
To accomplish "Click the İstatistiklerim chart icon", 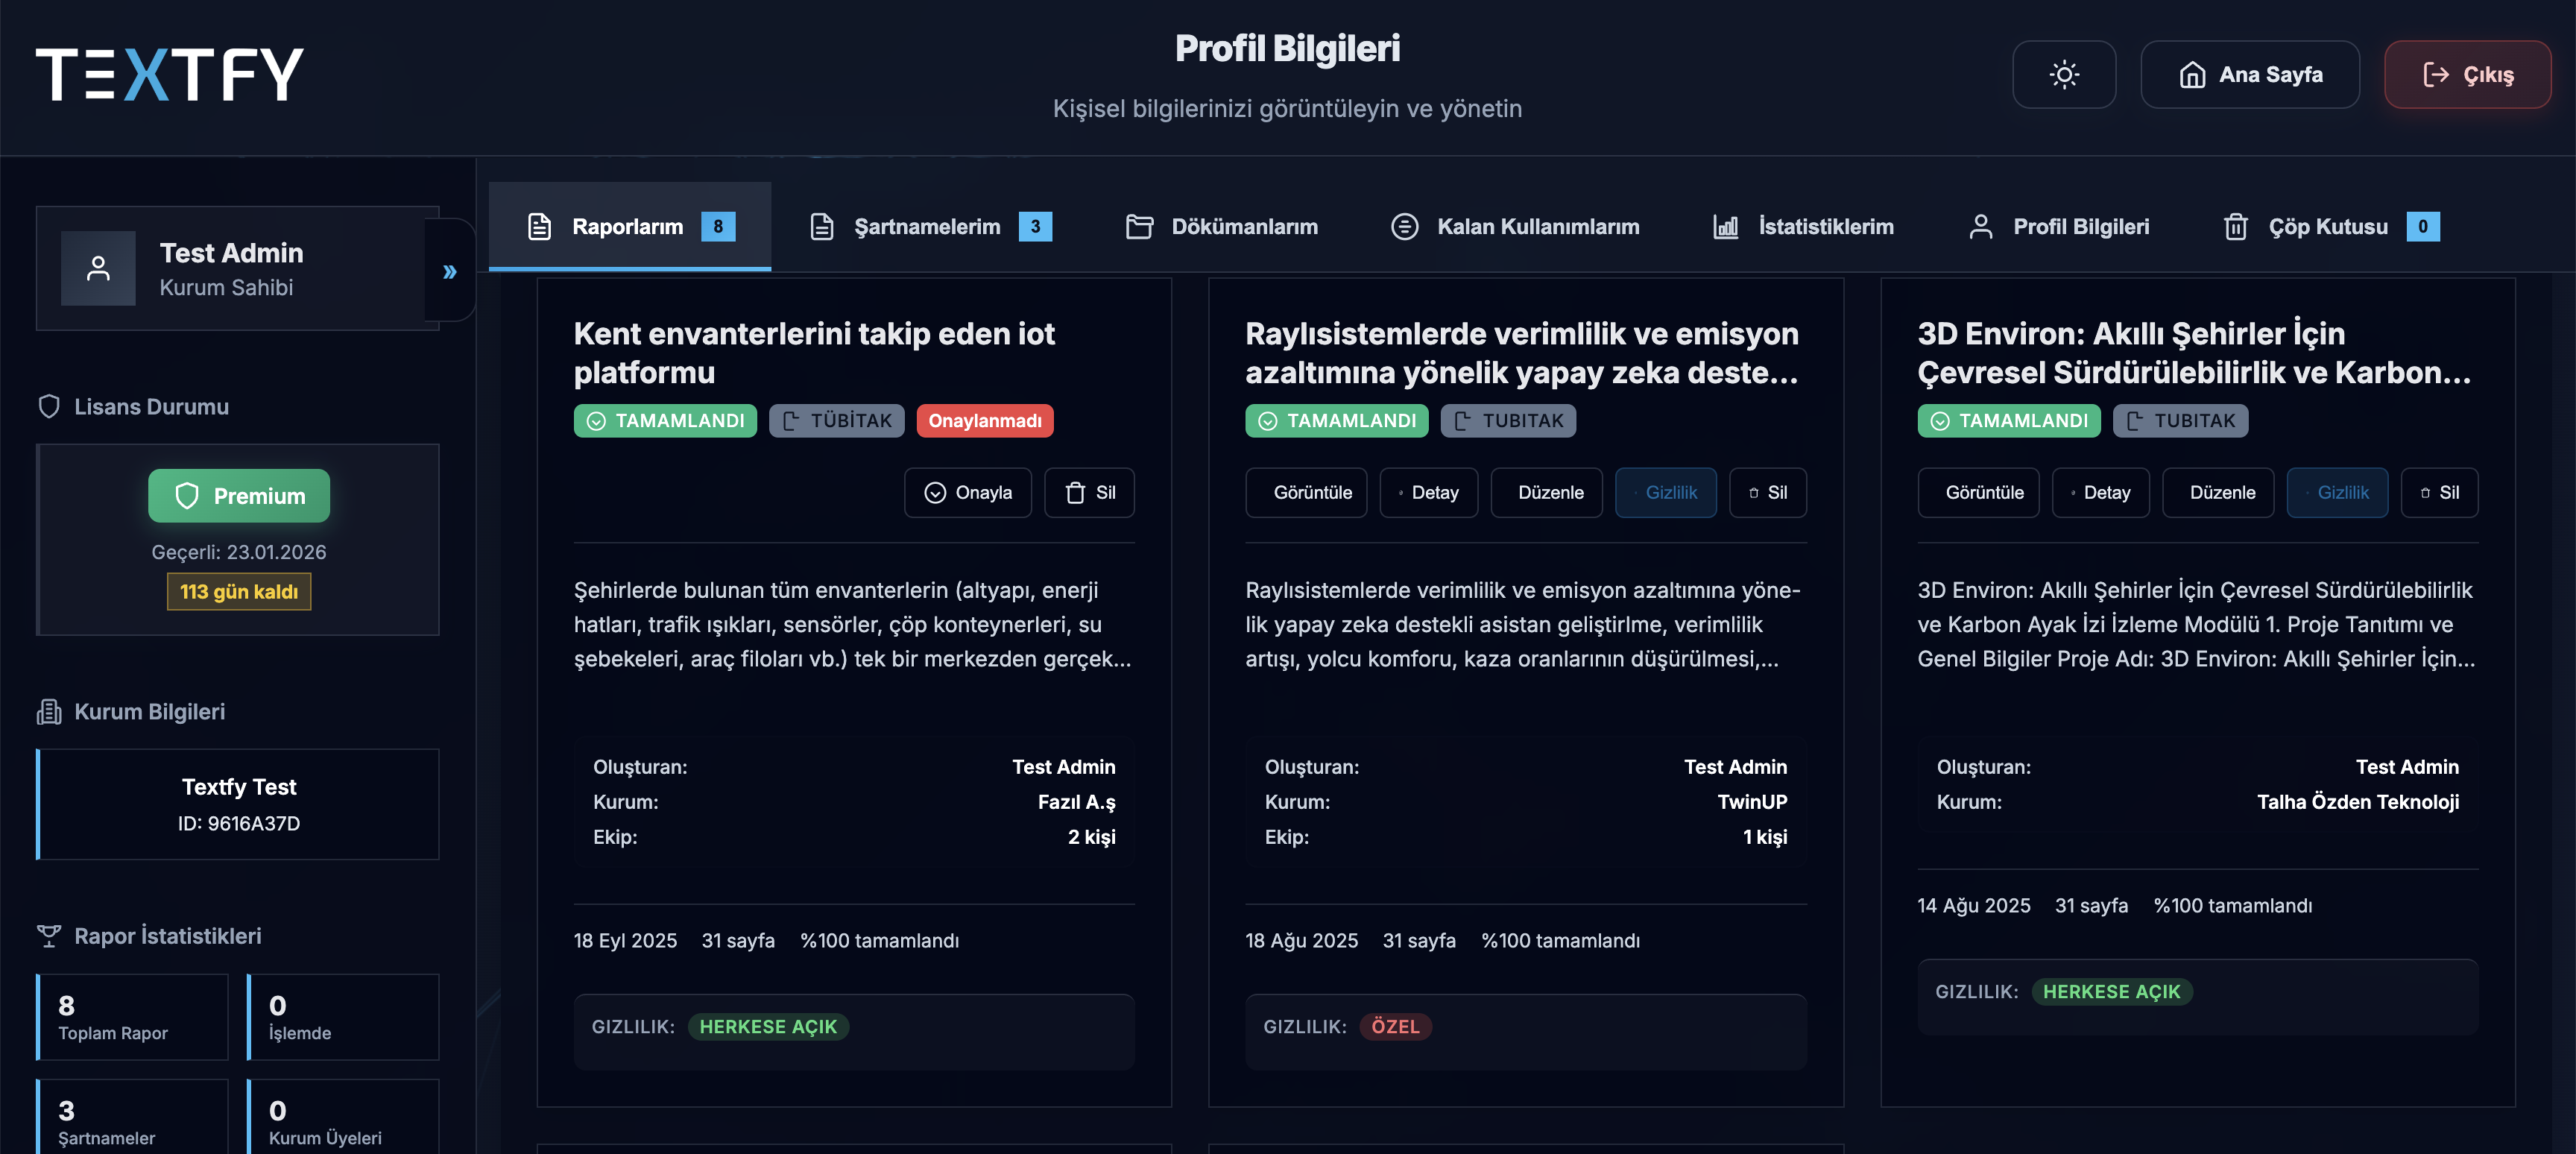I will (x=1725, y=227).
